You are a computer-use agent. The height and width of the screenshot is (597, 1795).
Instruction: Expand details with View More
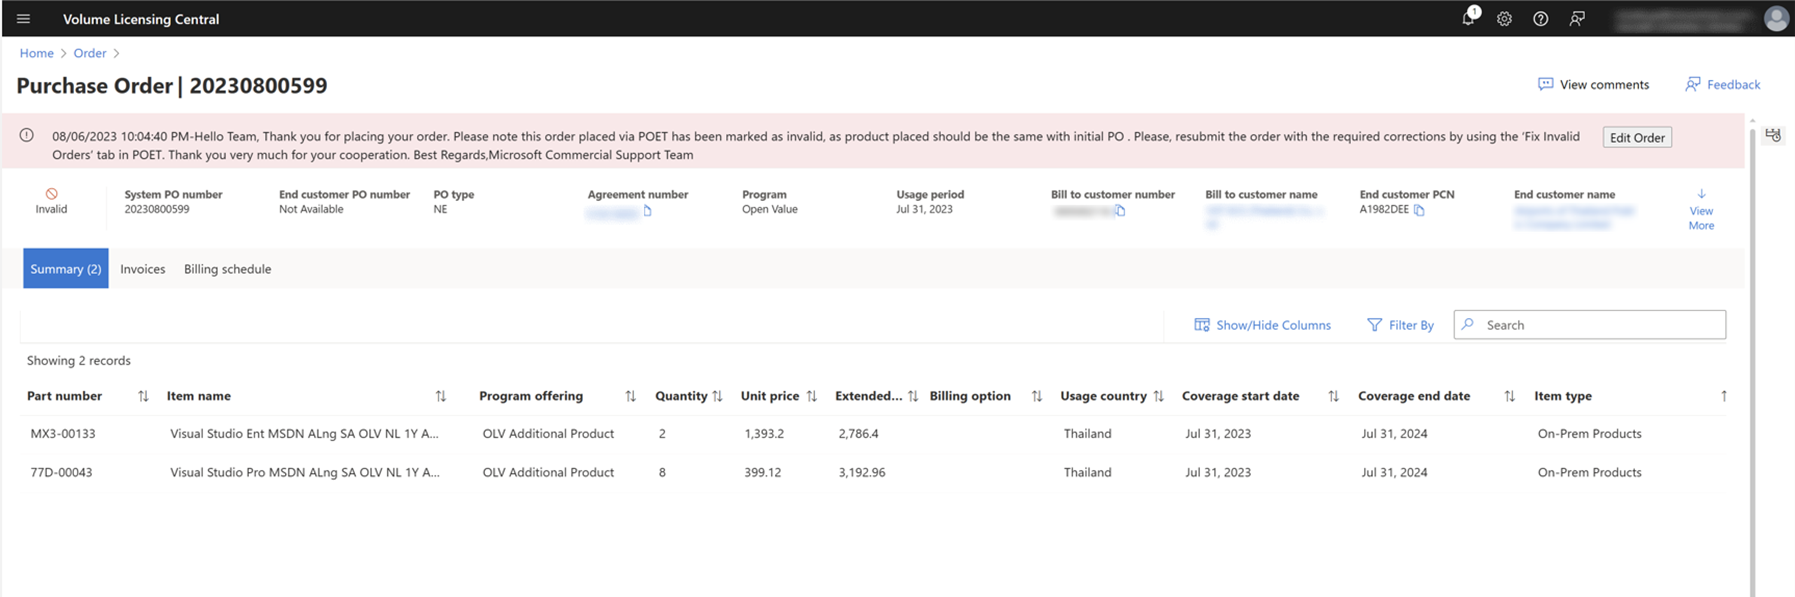point(1701,210)
